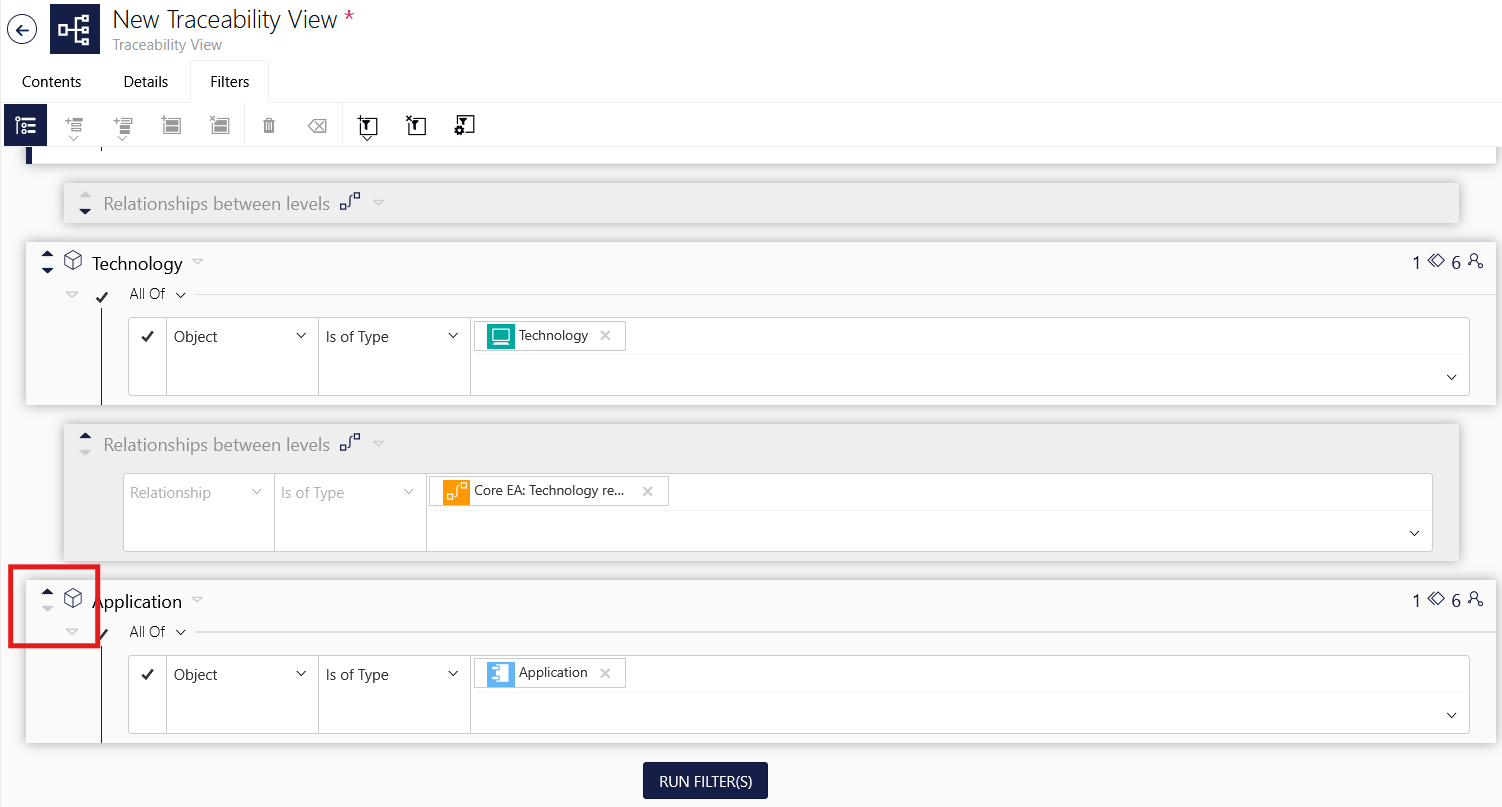Toggle the checkmark beside the Application Object row

tap(148, 675)
